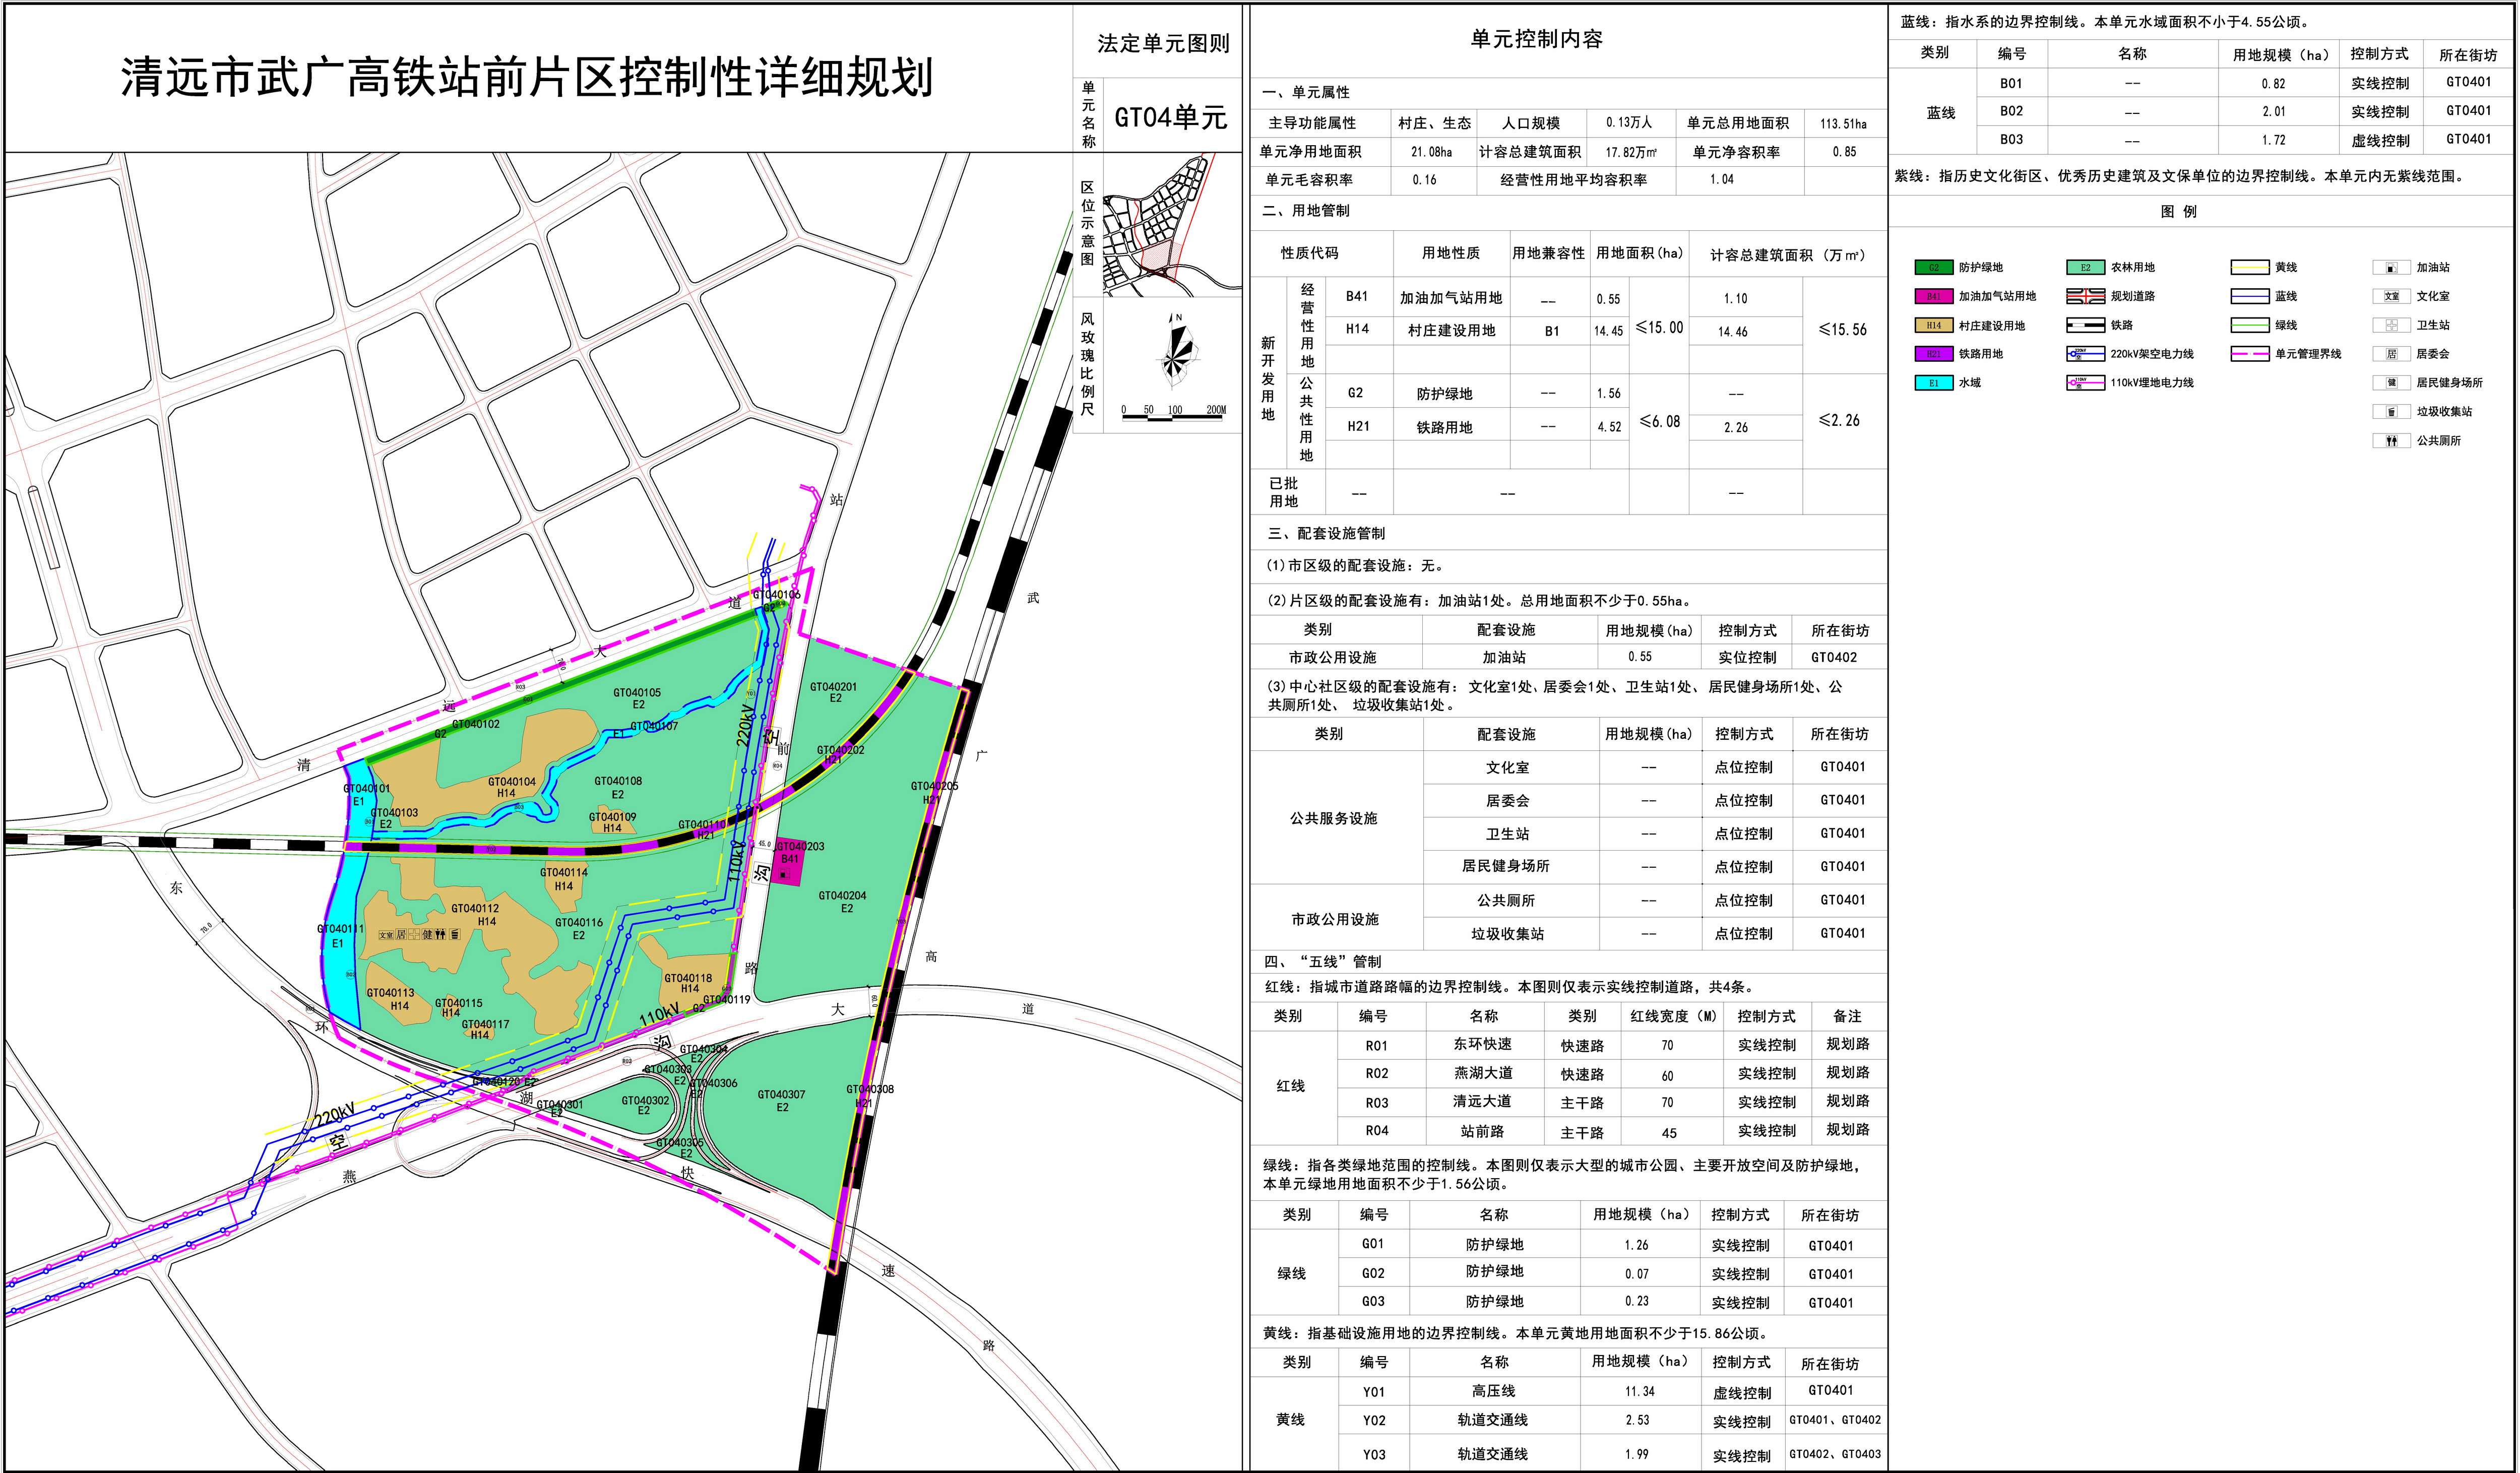The width and height of the screenshot is (2520, 1473).
Task: Click the R03 清远大道 road name
Action: [1482, 1101]
